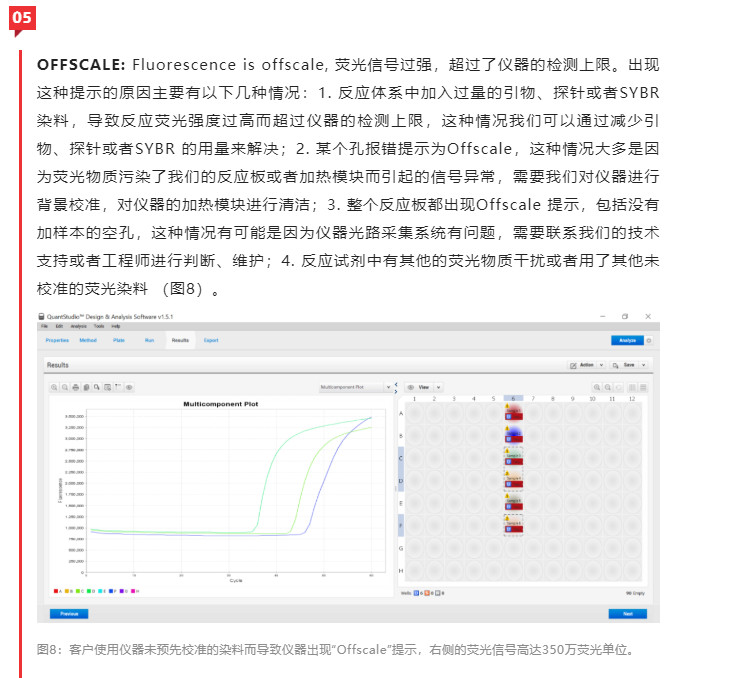
Task: Click the blue Analyze button
Action: [626, 341]
